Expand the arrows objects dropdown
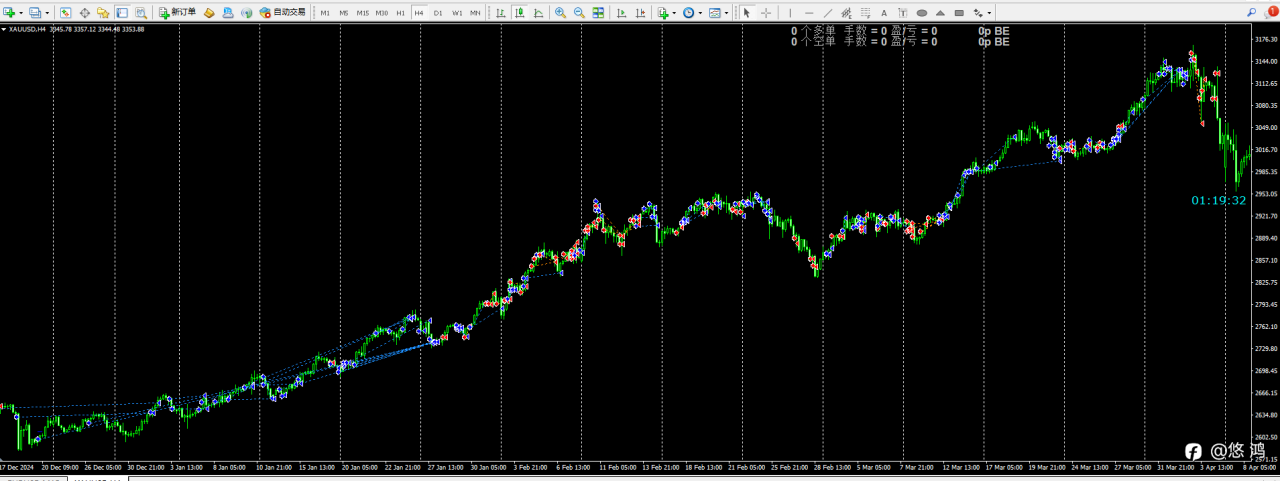The height and width of the screenshot is (481, 1280). (989, 13)
